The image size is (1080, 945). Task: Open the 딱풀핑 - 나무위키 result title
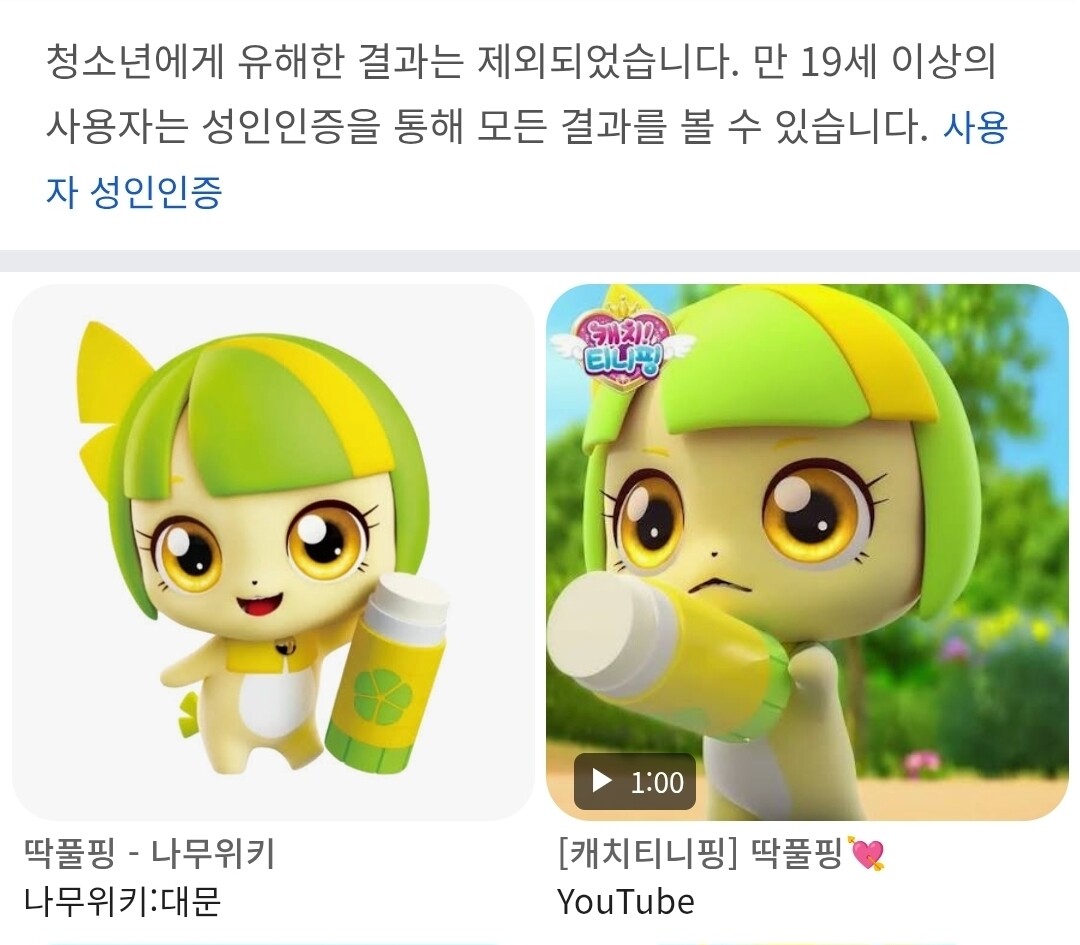pos(149,854)
